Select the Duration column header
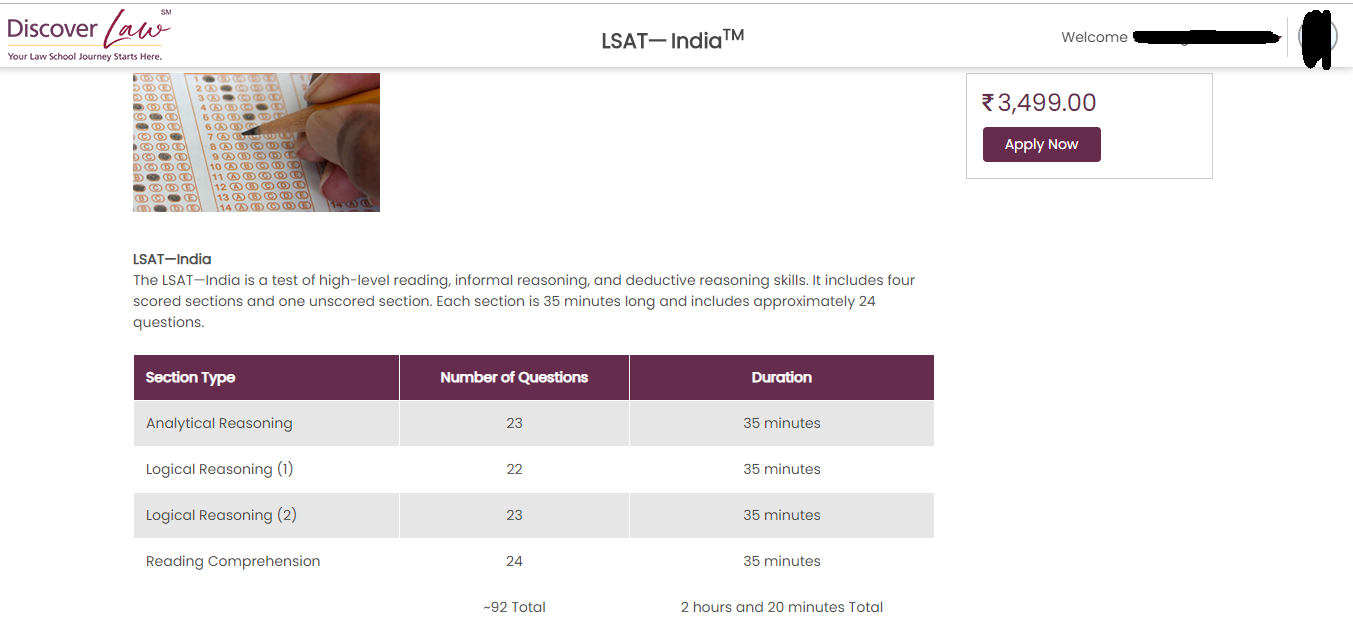1353x629 pixels. pyautogui.click(x=782, y=377)
